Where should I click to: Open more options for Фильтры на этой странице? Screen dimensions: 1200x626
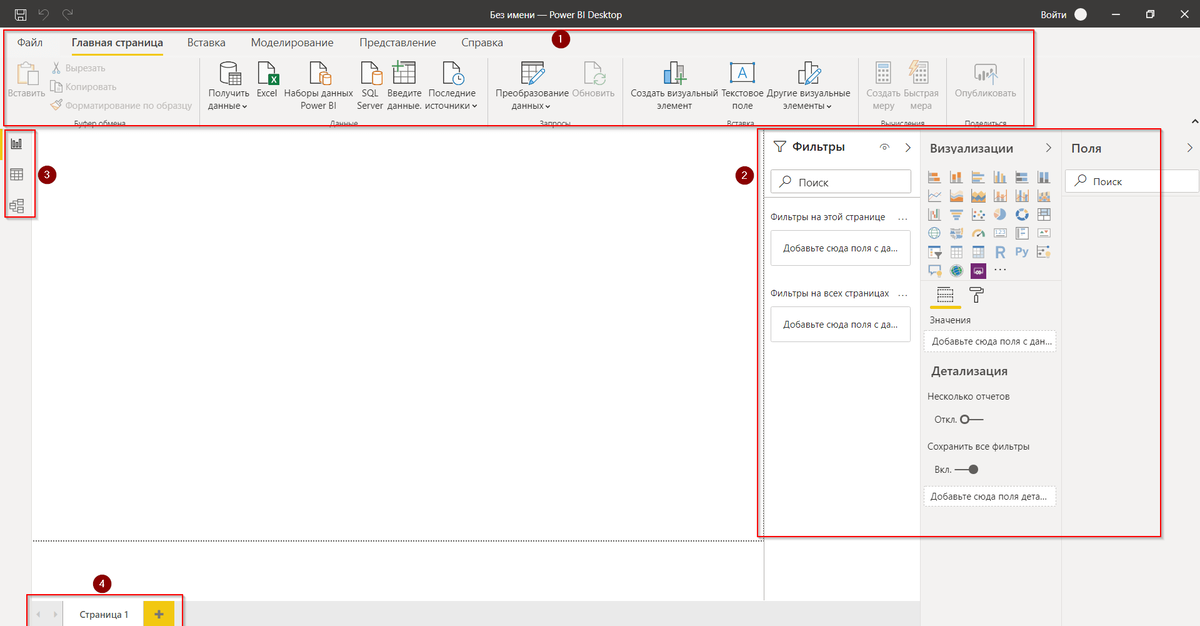903,217
